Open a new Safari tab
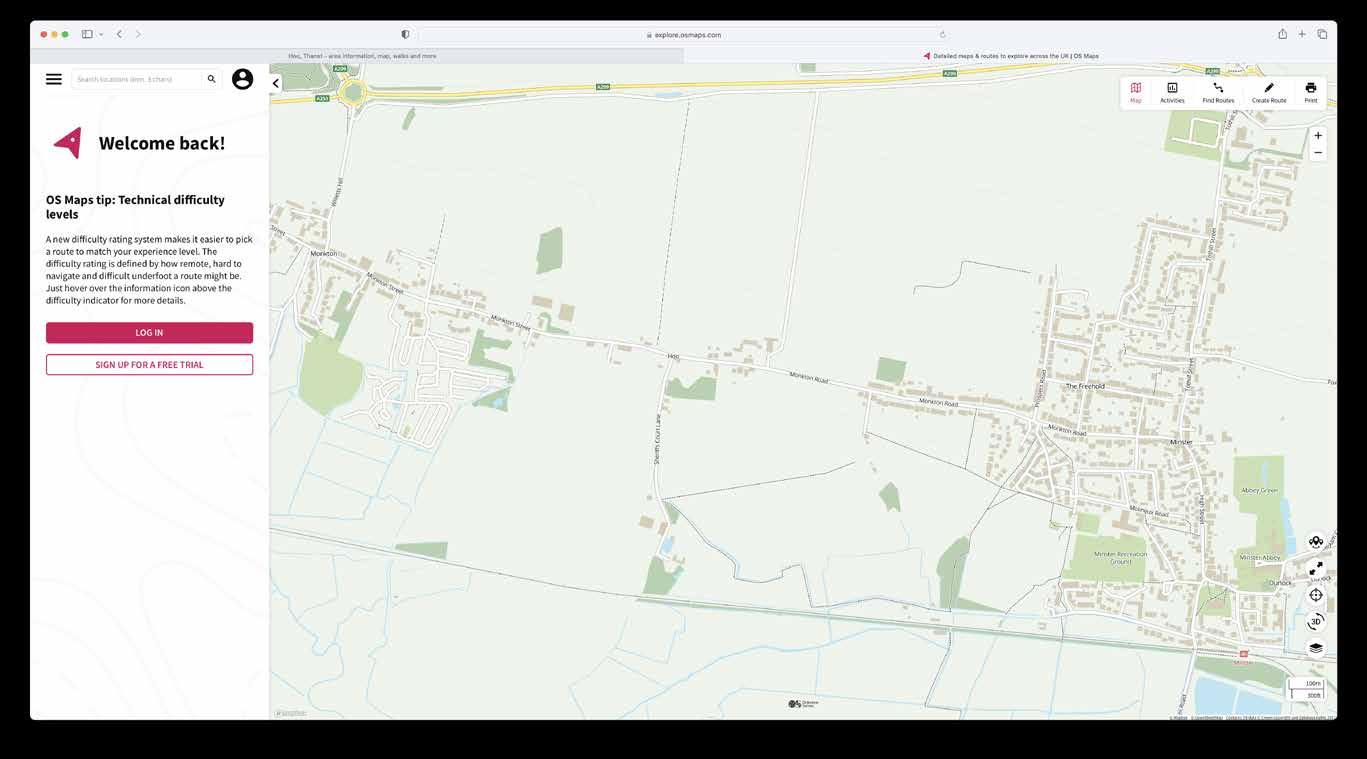1367x759 pixels. click(1302, 34)
